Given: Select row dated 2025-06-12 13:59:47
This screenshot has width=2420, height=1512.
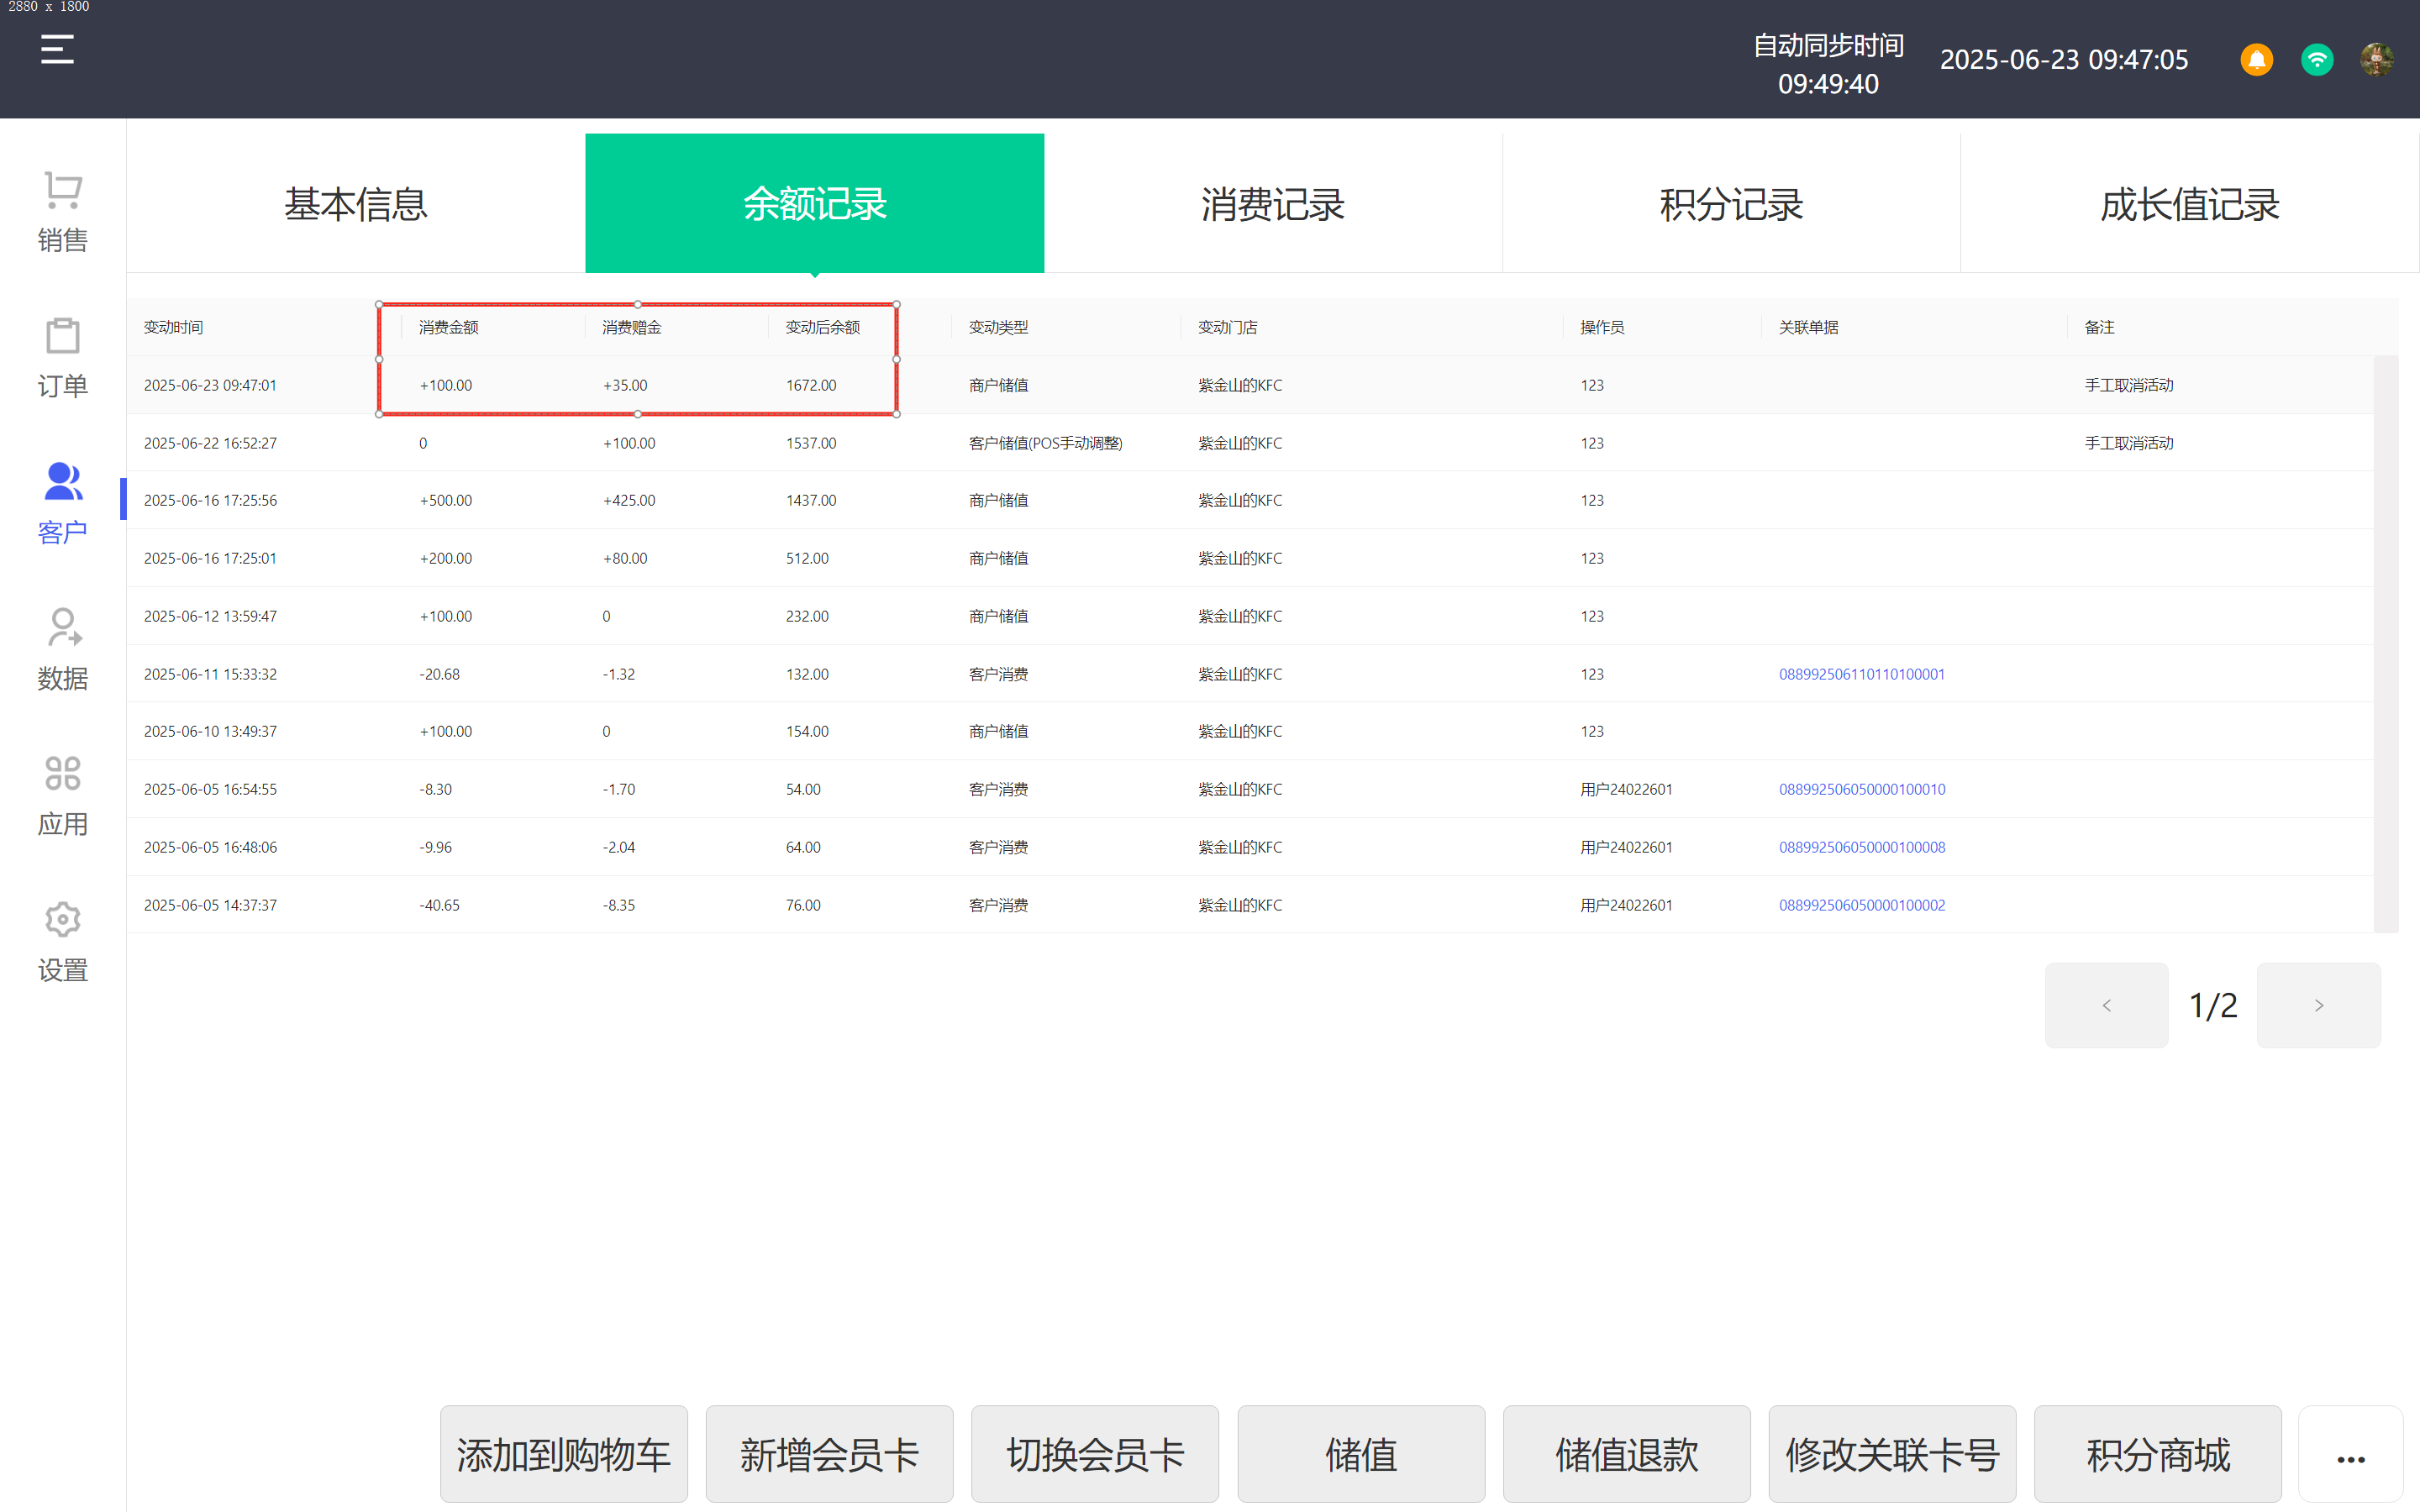Looking at the screenshot, I should (x=1250, y=616).
